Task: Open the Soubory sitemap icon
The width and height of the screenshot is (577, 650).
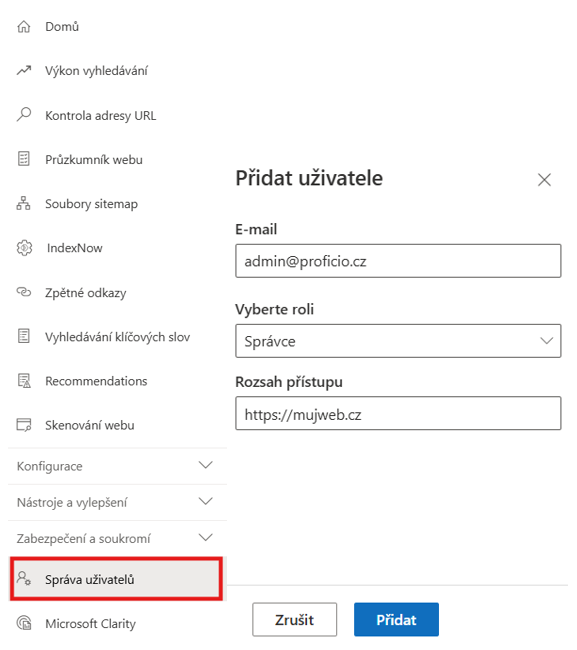Action: (x=24, y=204)
